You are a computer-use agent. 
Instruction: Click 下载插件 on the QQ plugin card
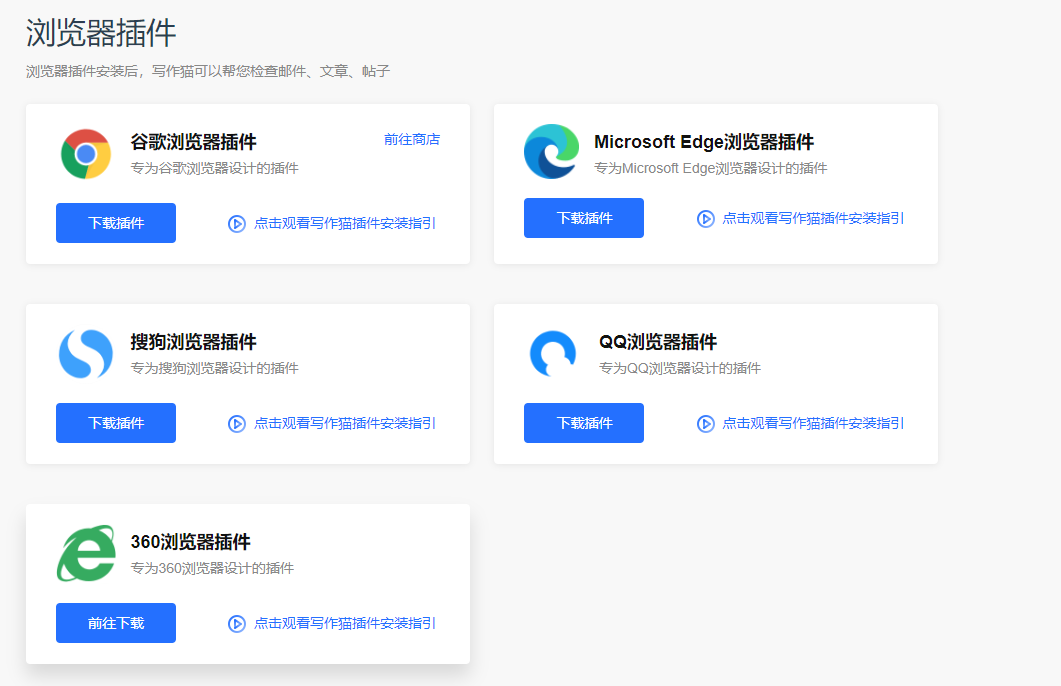(583, 422)
